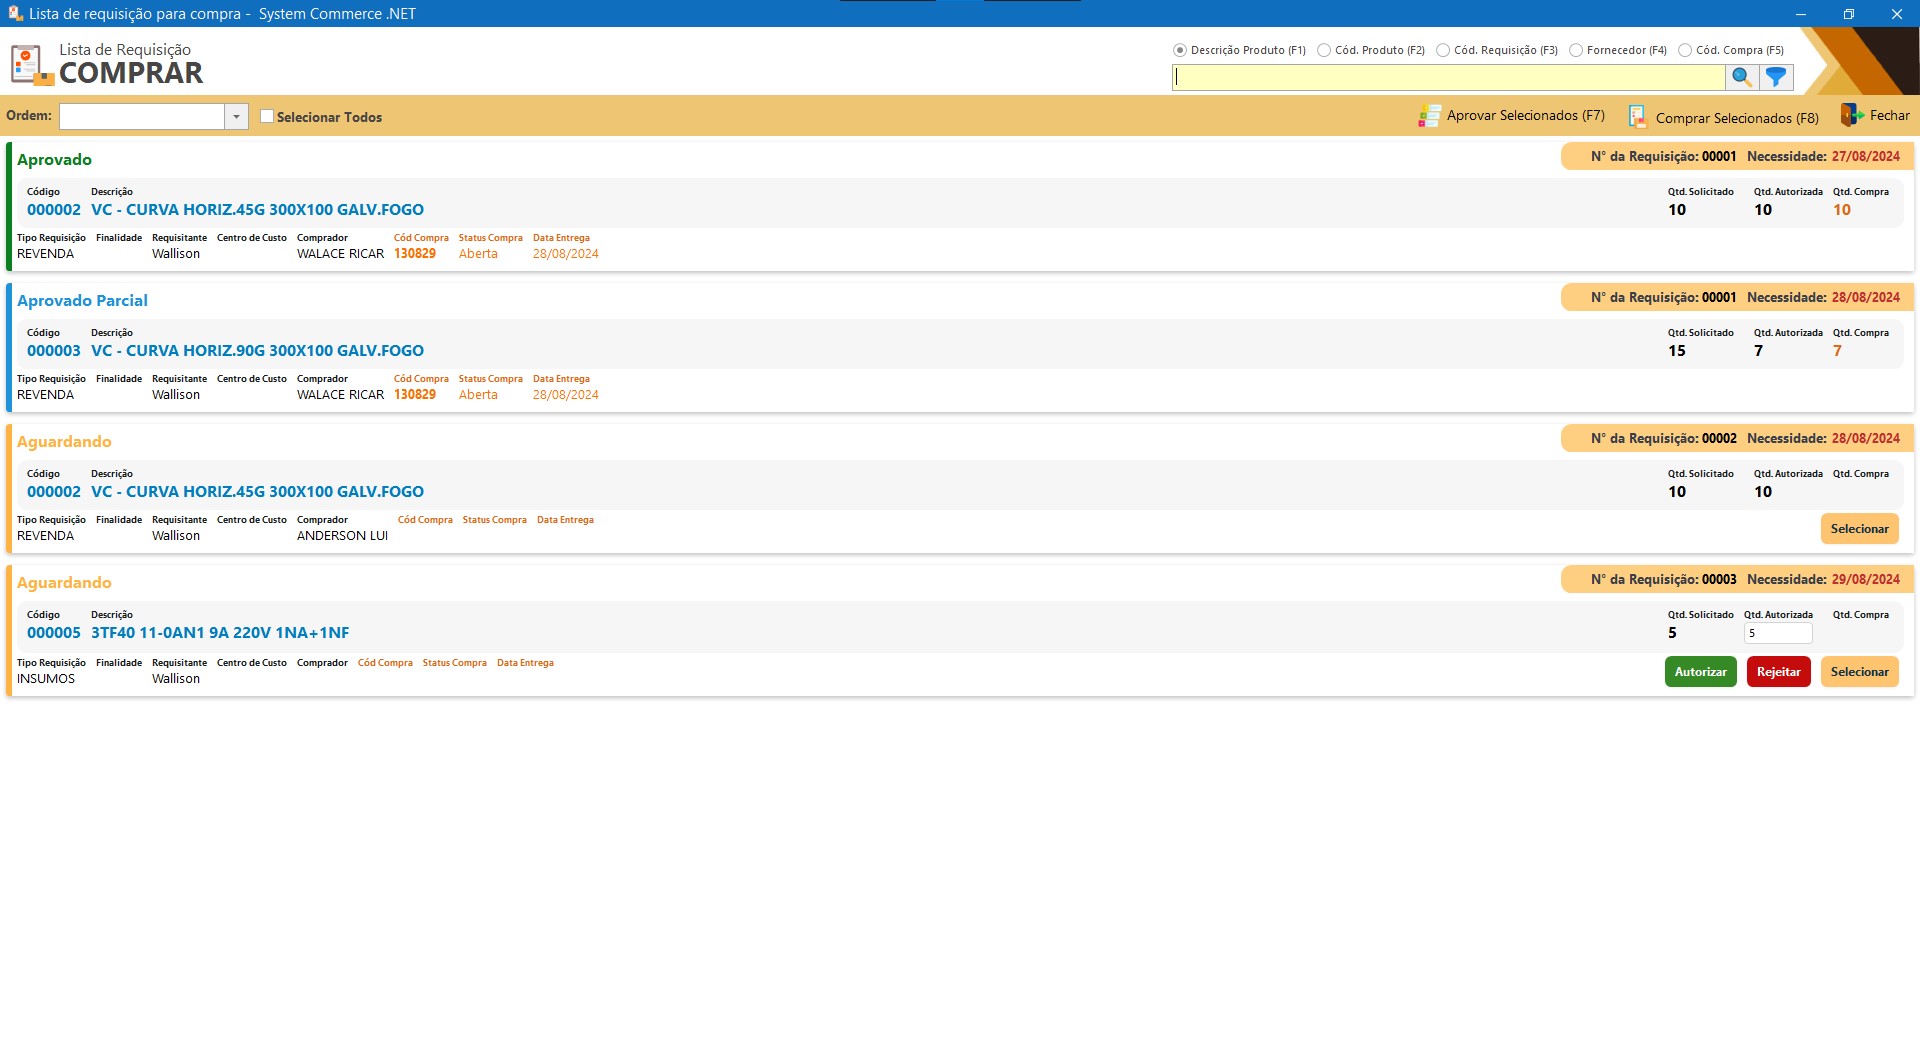The image size is (1920, 1040).
Task: Click the Aprovar Selecionados (F7) icon
Action: click(1429, 116)
